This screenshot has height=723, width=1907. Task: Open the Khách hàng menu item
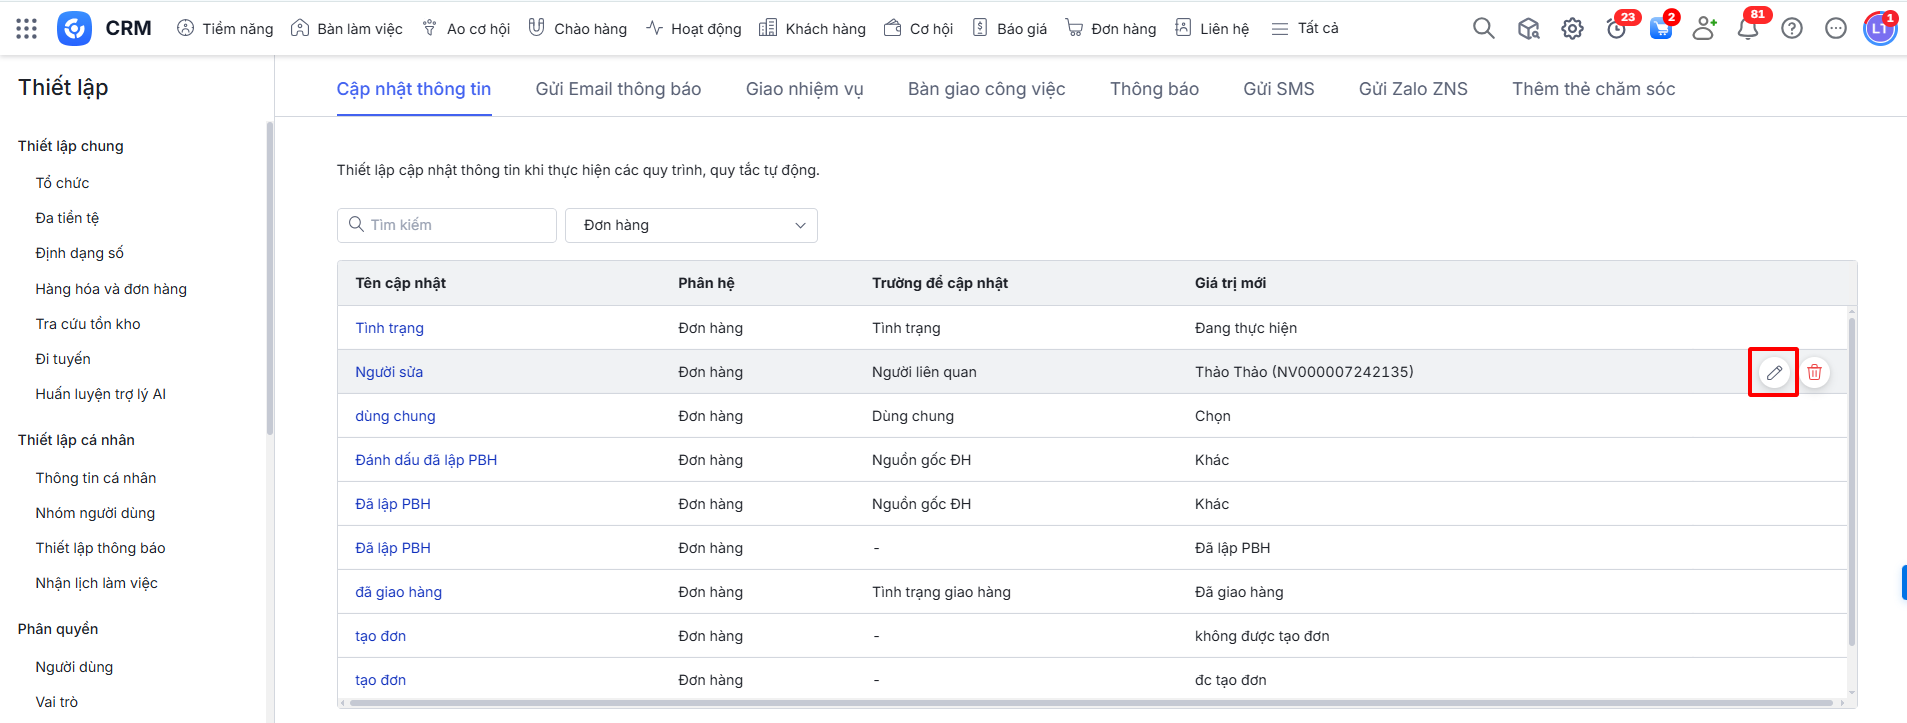click(x=812, y=28)
